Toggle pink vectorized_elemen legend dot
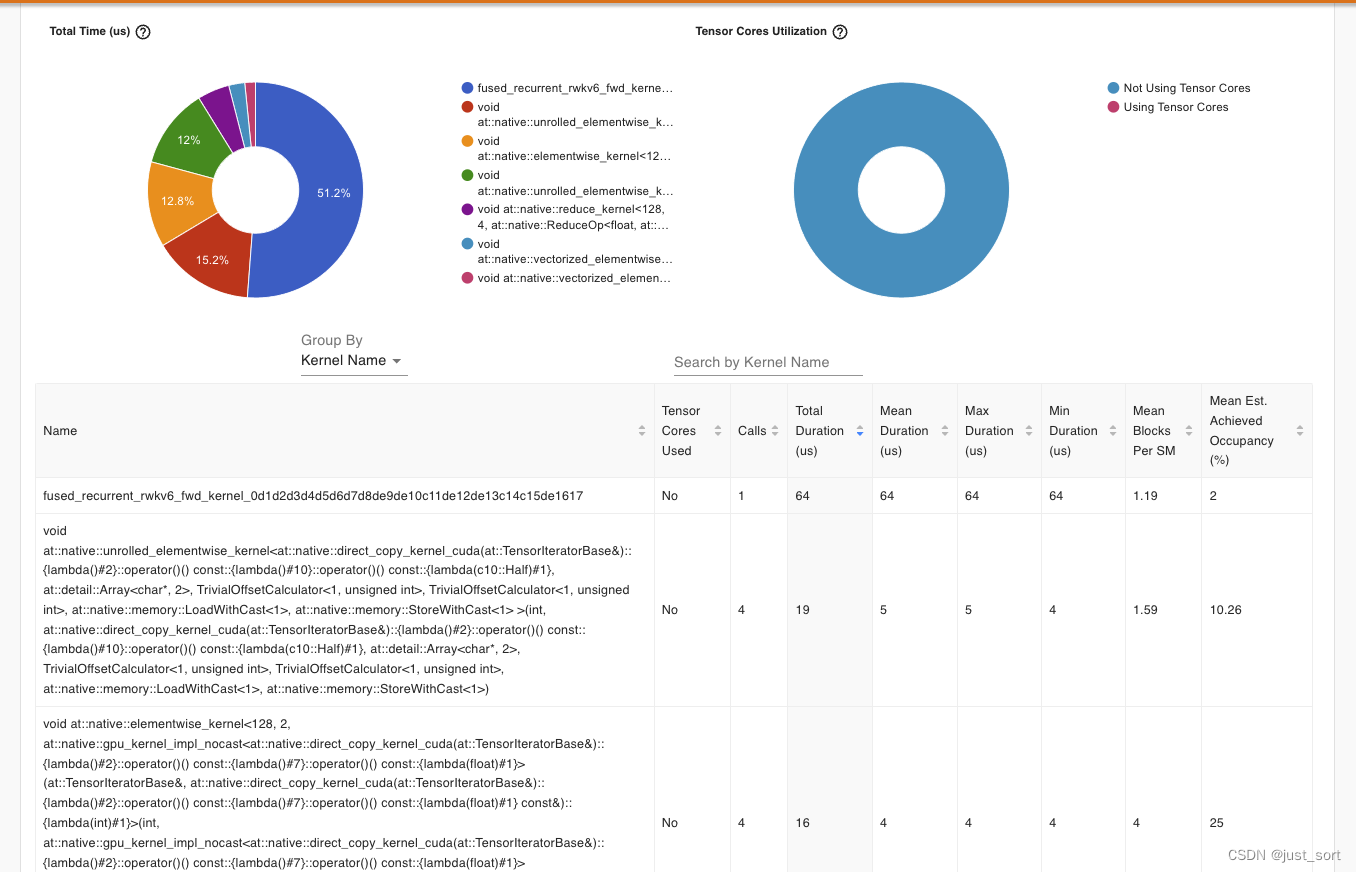1356x872 pixels. click(x=467, y=278)
